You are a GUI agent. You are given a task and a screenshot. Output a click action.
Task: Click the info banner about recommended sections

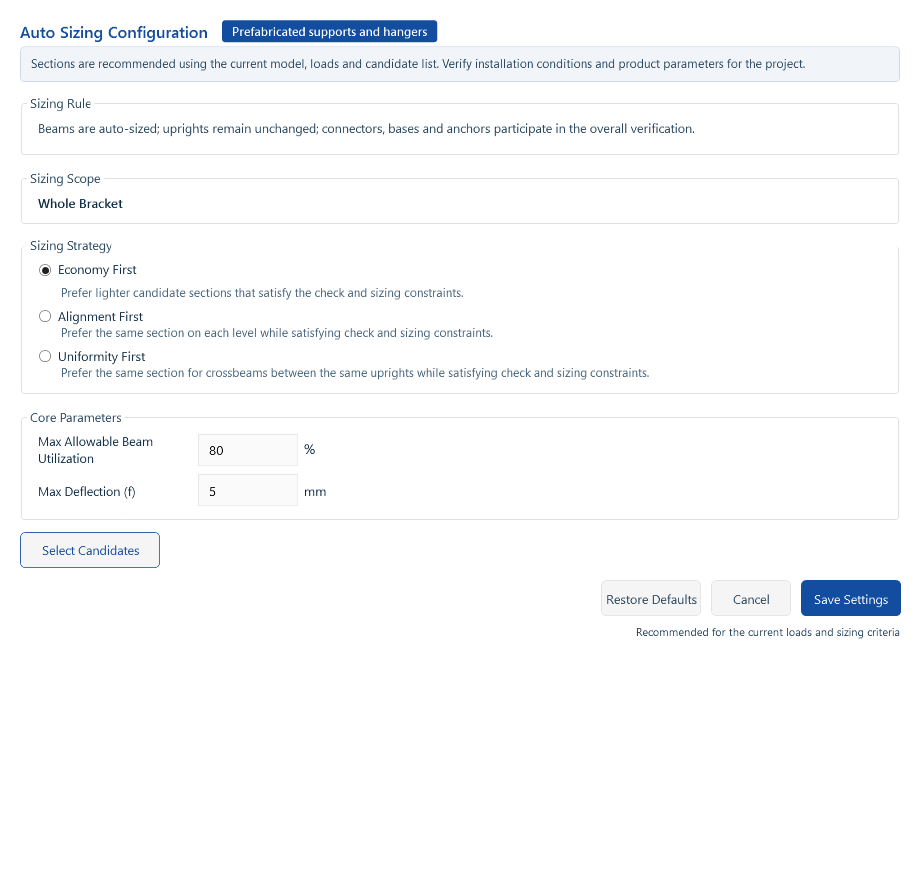pos(460,64)
